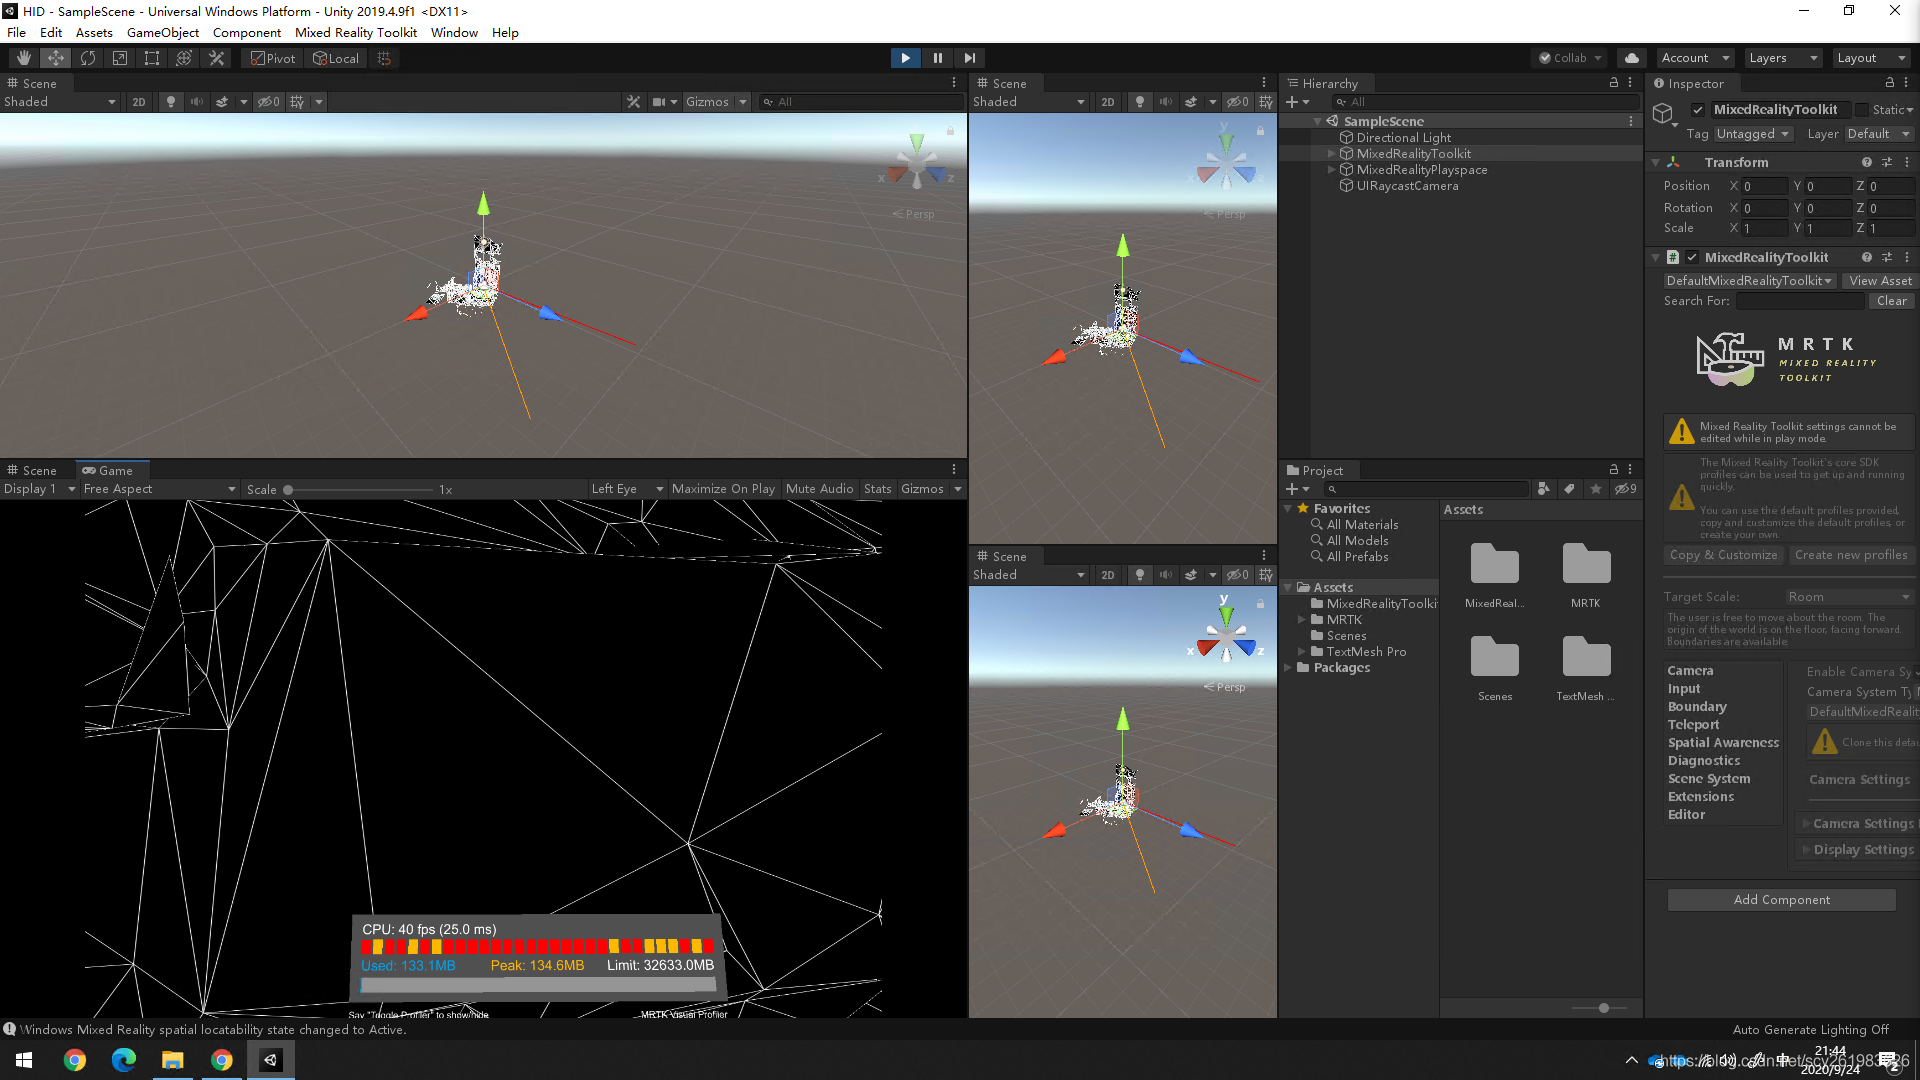Stop play mode with the Play button

pos(905,58)
